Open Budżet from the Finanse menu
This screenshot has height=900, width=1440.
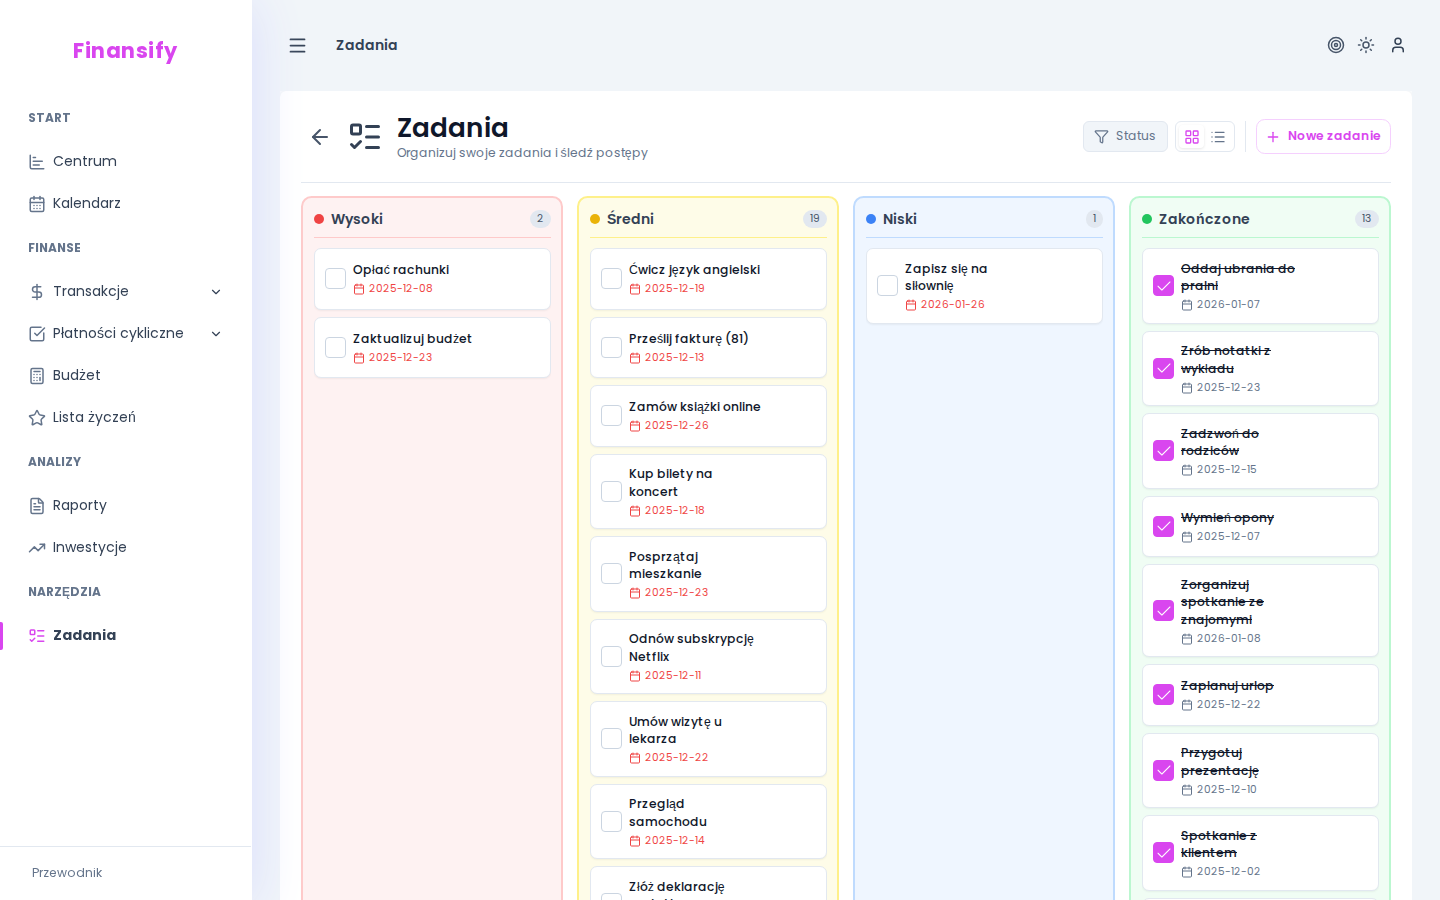point(75,375)
